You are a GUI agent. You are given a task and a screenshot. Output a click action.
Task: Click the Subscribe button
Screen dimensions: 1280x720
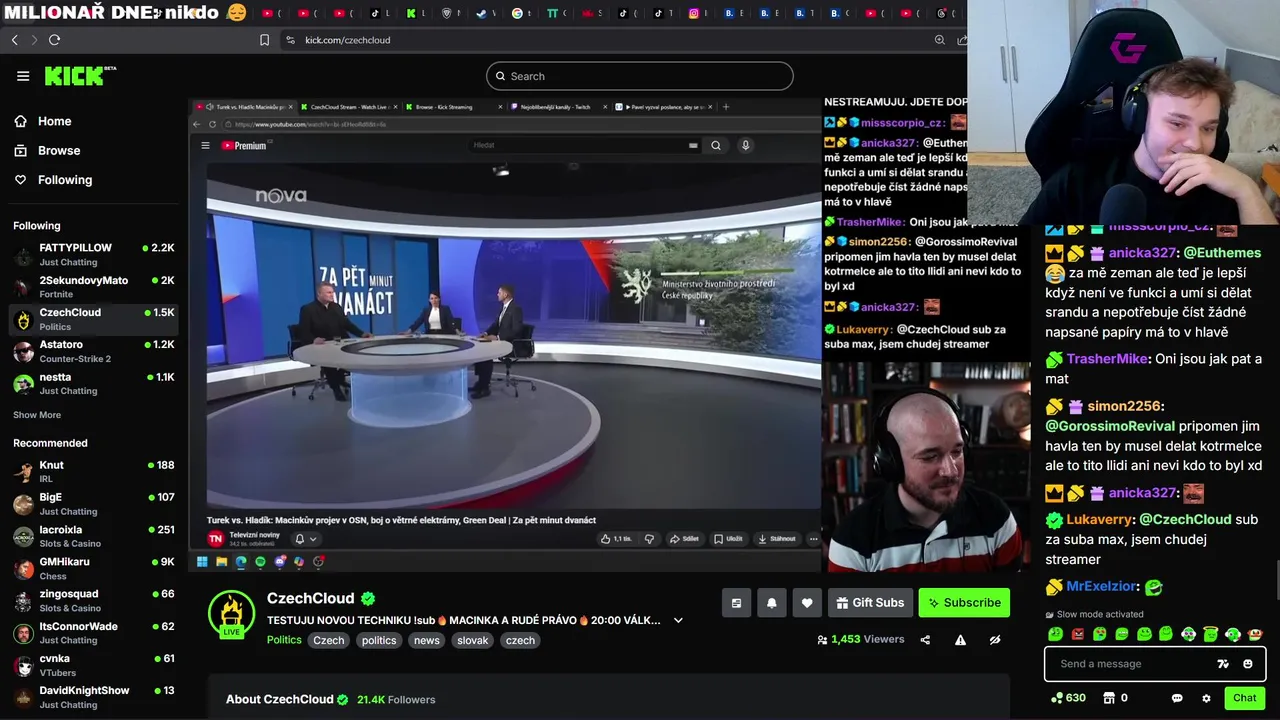point(964,603)
